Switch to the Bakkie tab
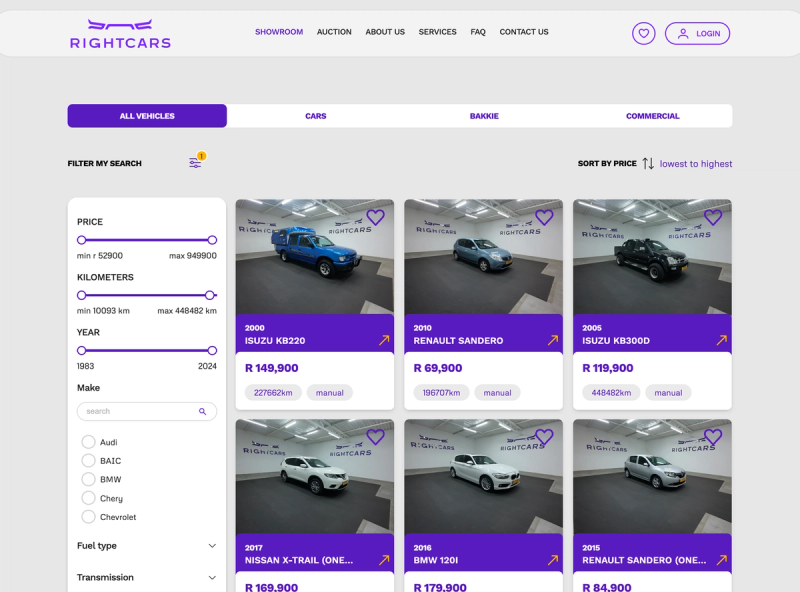Viewport: 800px width, 592px height. pos(484,116)
